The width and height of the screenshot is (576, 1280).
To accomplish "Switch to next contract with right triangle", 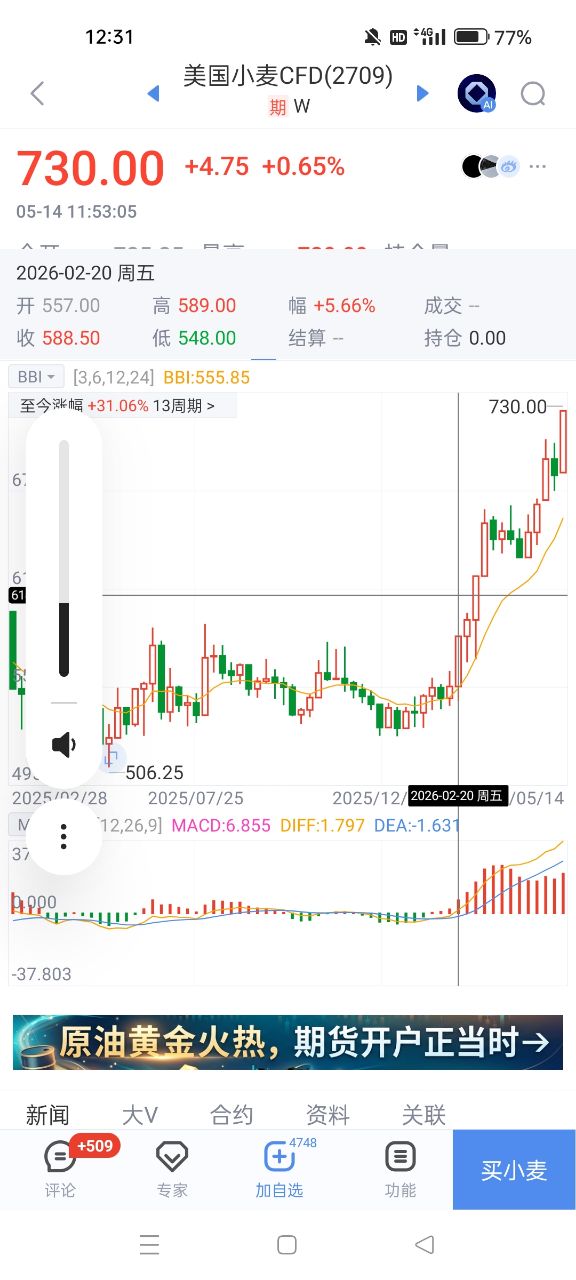I will 422,93.
